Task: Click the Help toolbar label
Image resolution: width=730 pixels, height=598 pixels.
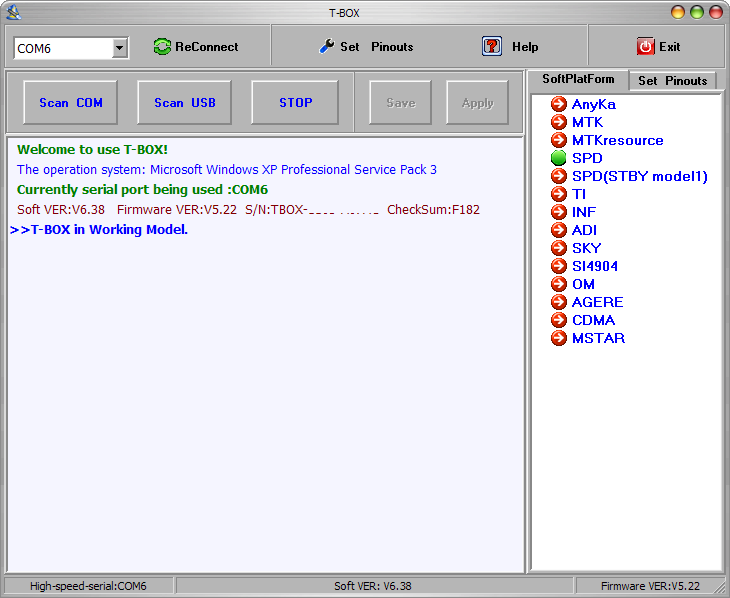Action: click(525, 47)
